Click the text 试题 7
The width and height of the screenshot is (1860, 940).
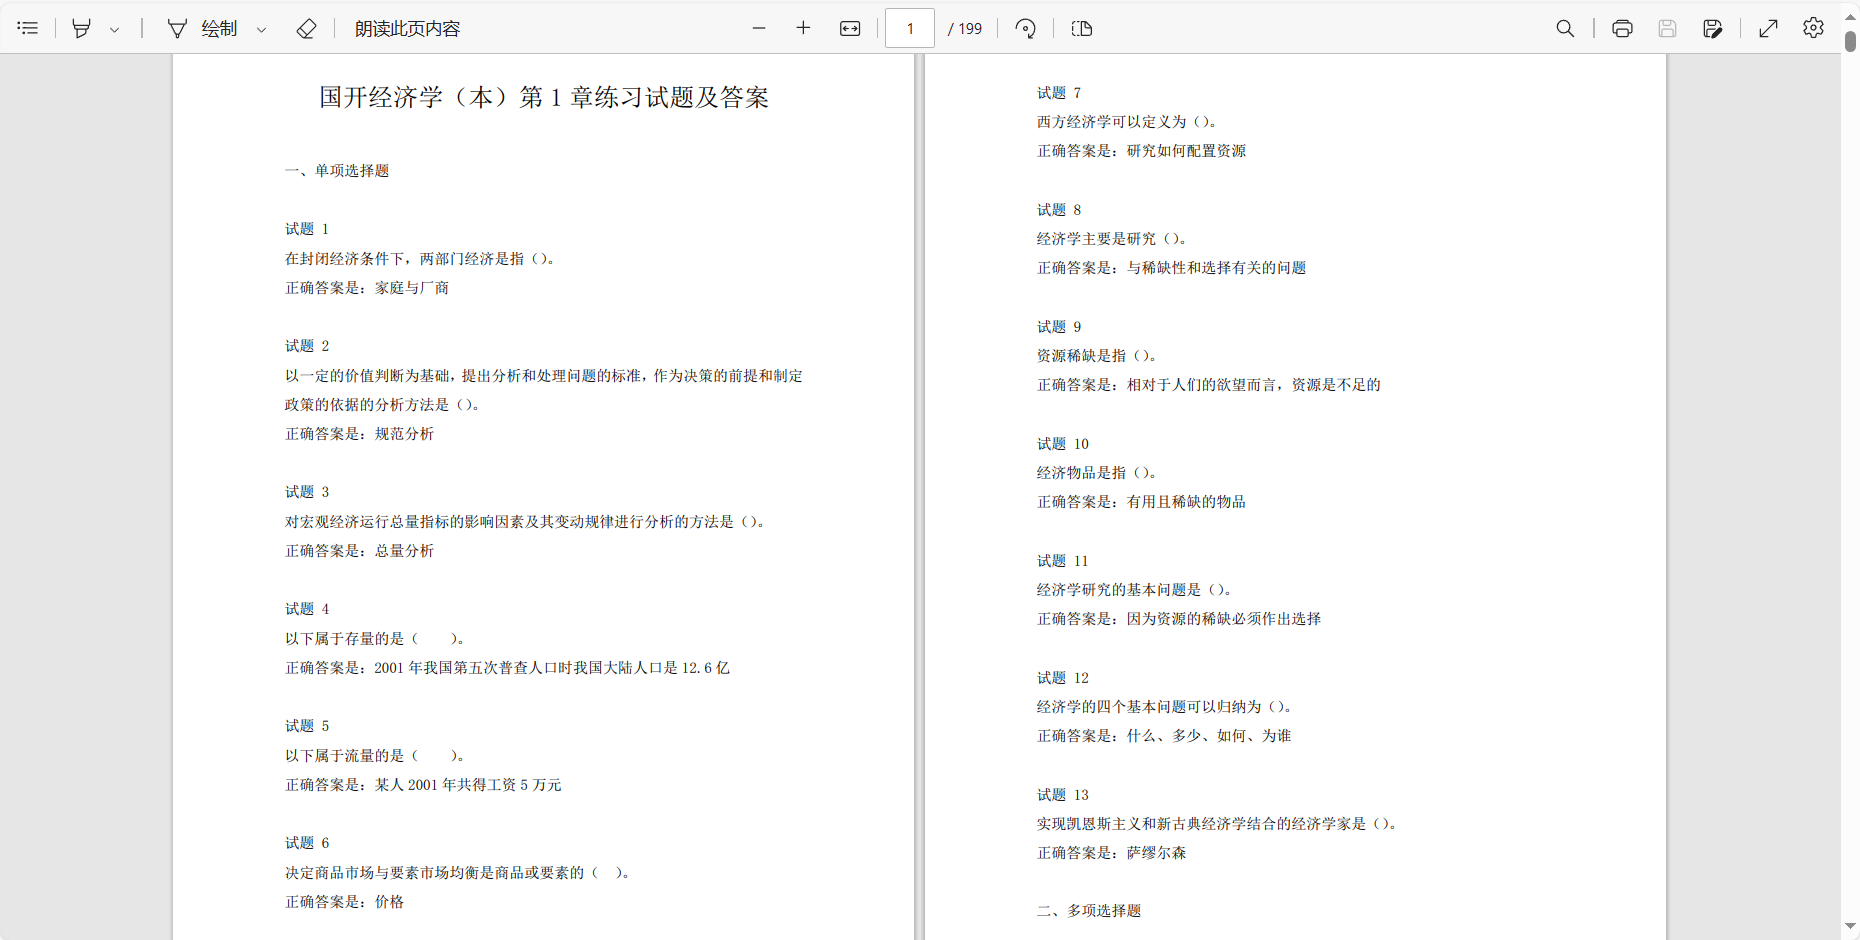click(x=1059, y=93)
